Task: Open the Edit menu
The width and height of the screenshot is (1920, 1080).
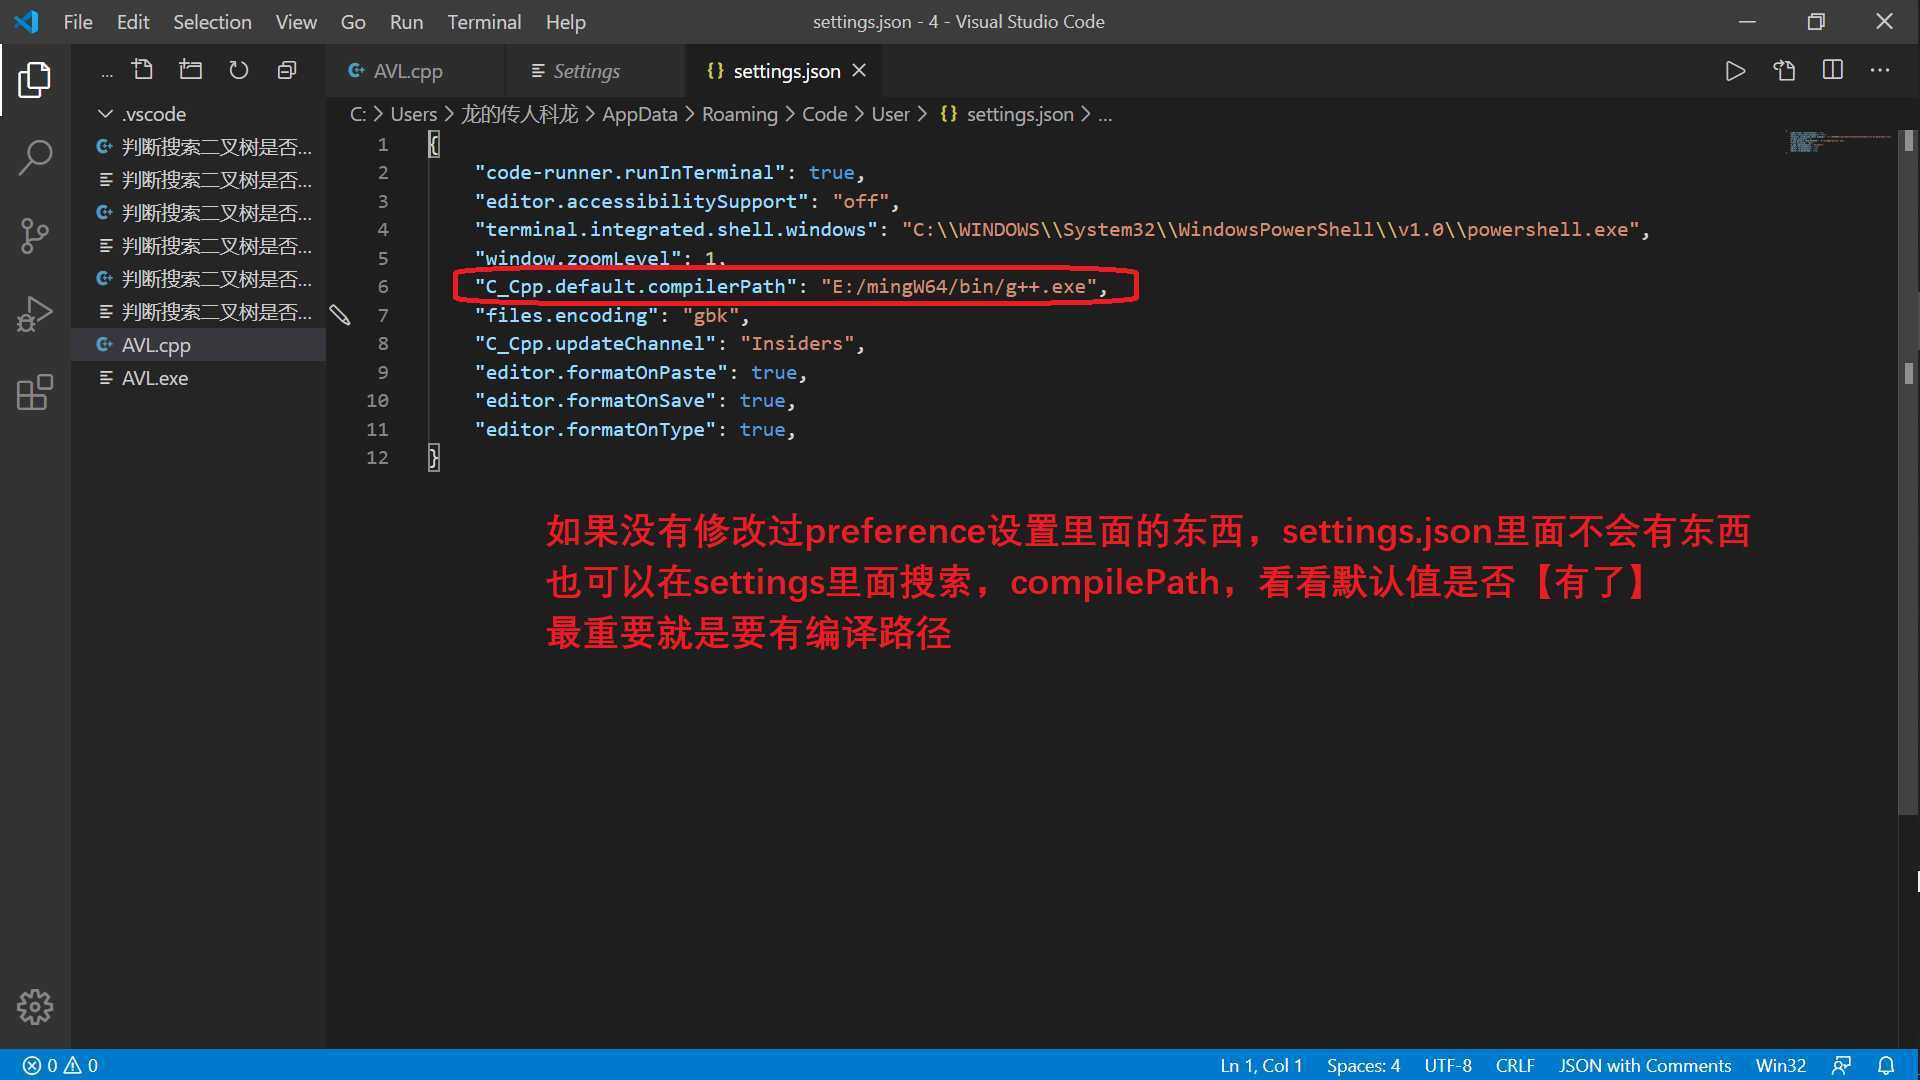Action: 133,22
